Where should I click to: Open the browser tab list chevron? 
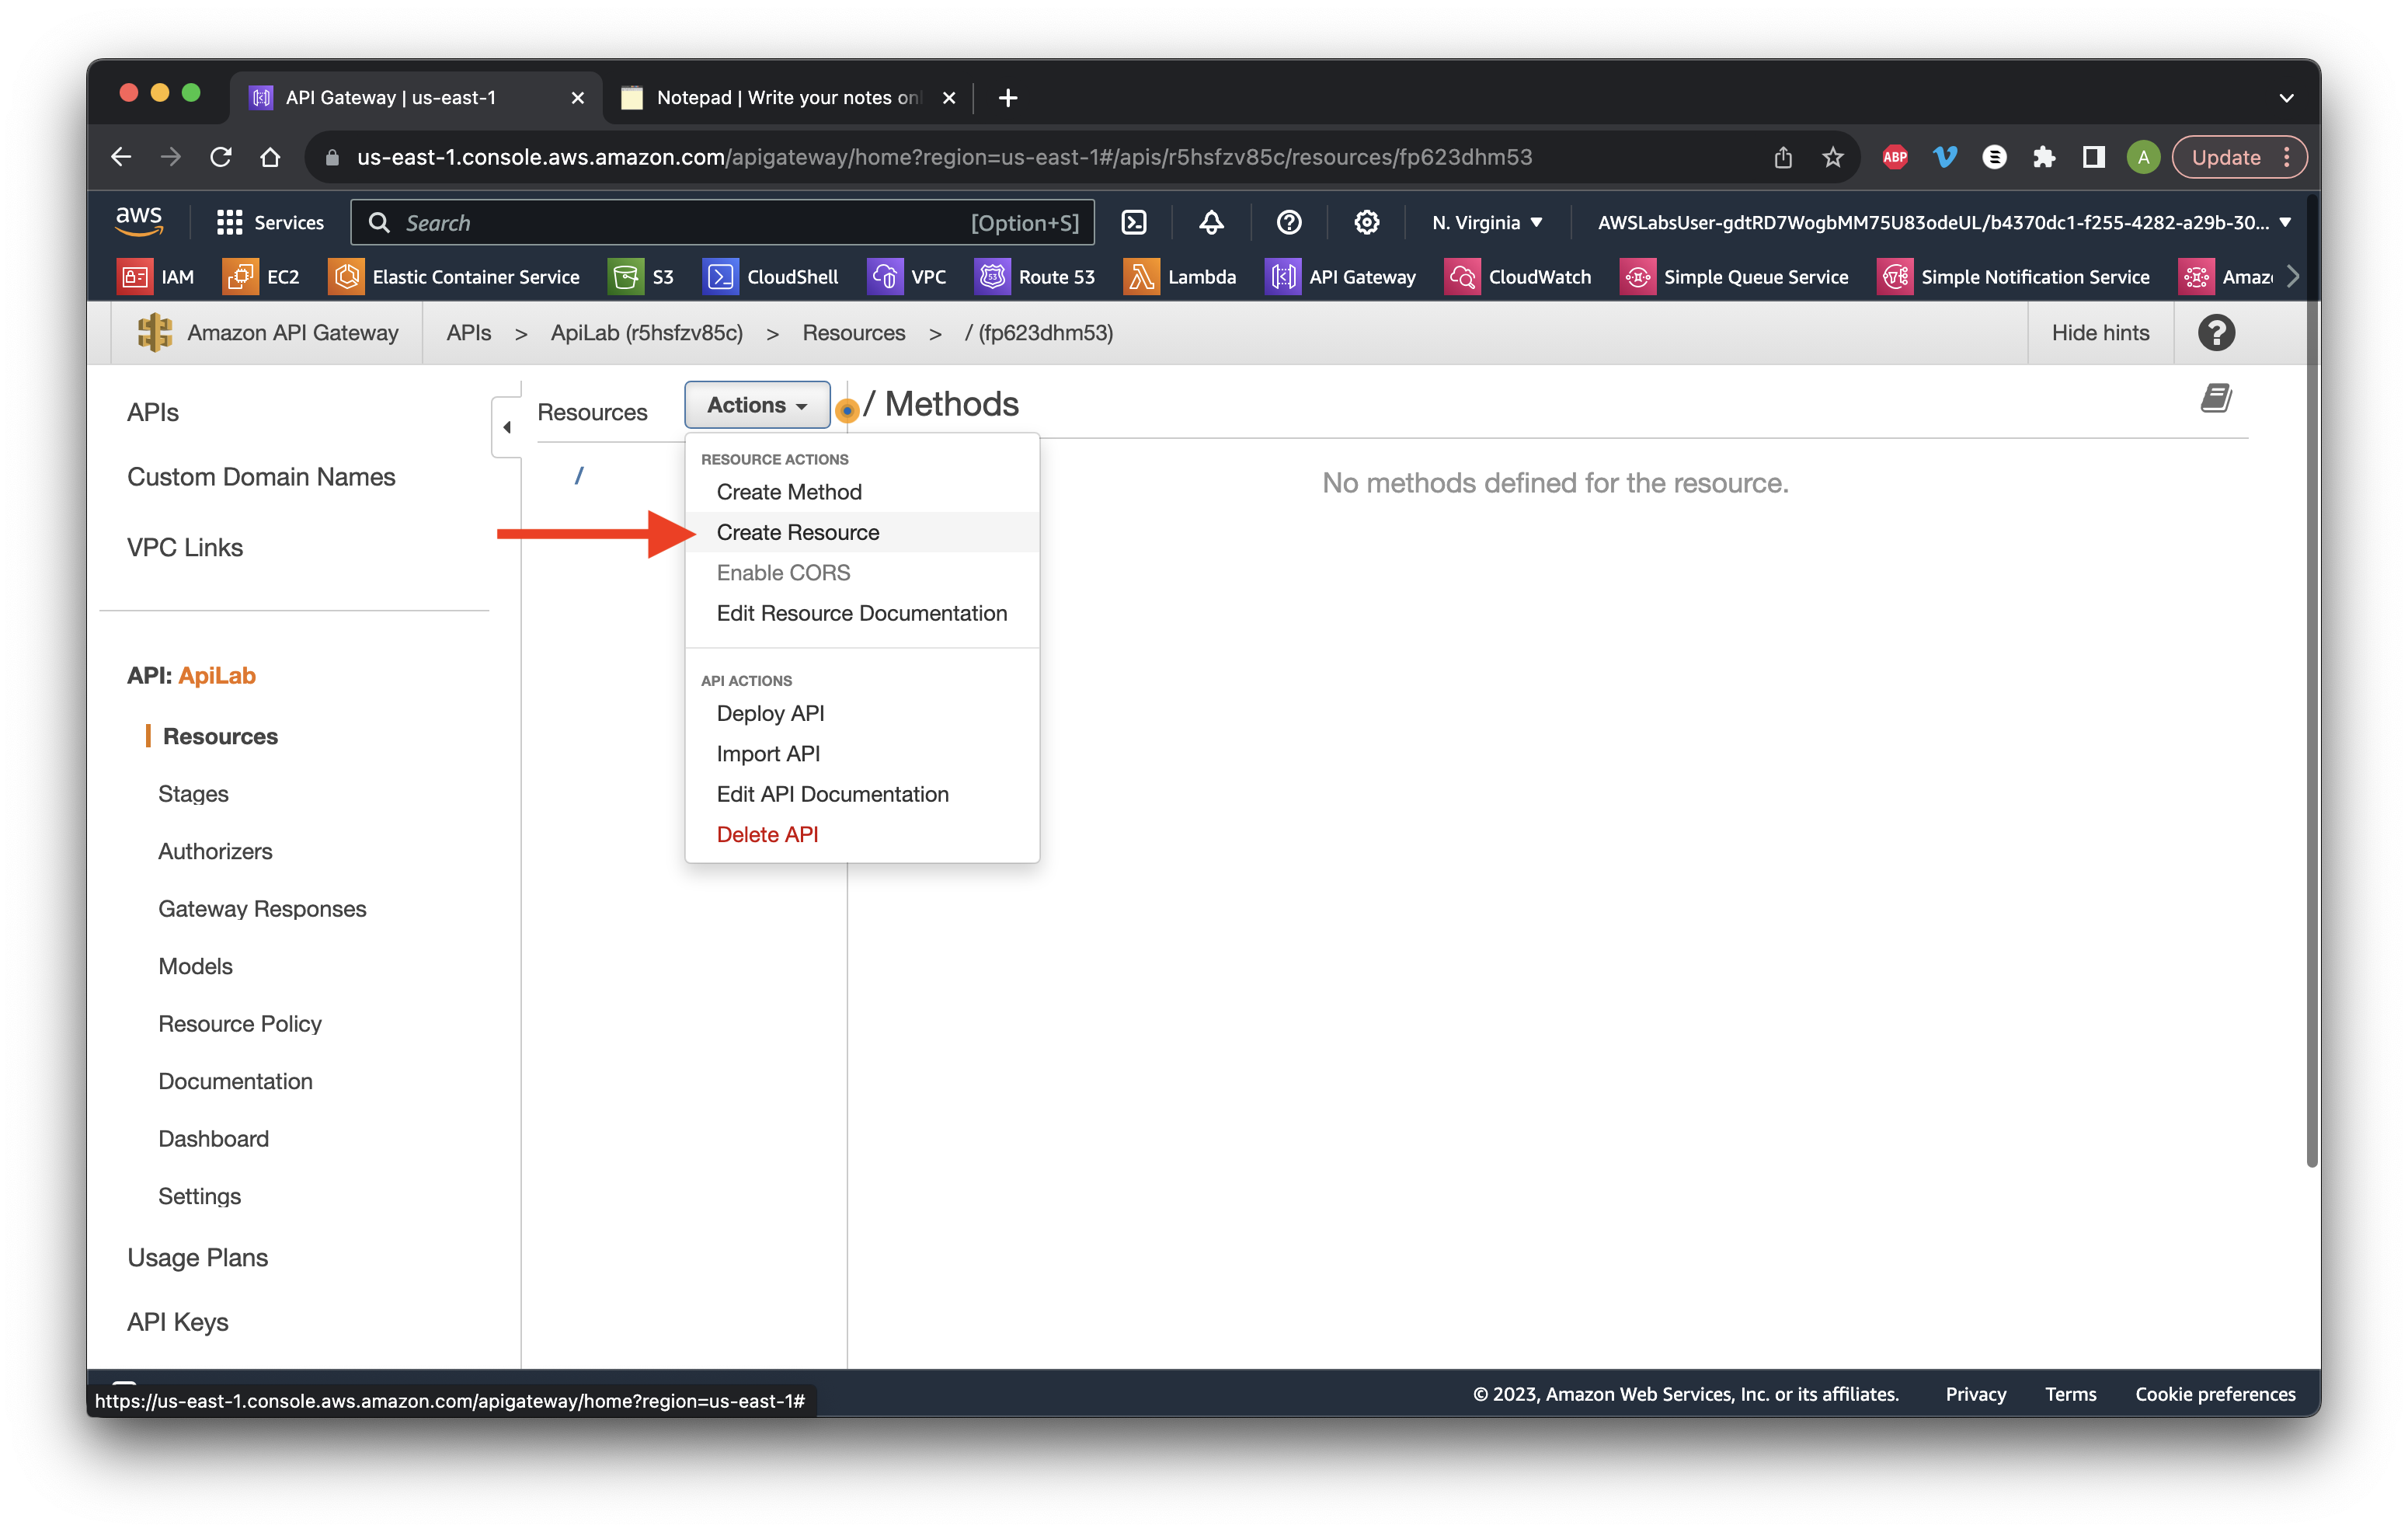point(2286,98)
